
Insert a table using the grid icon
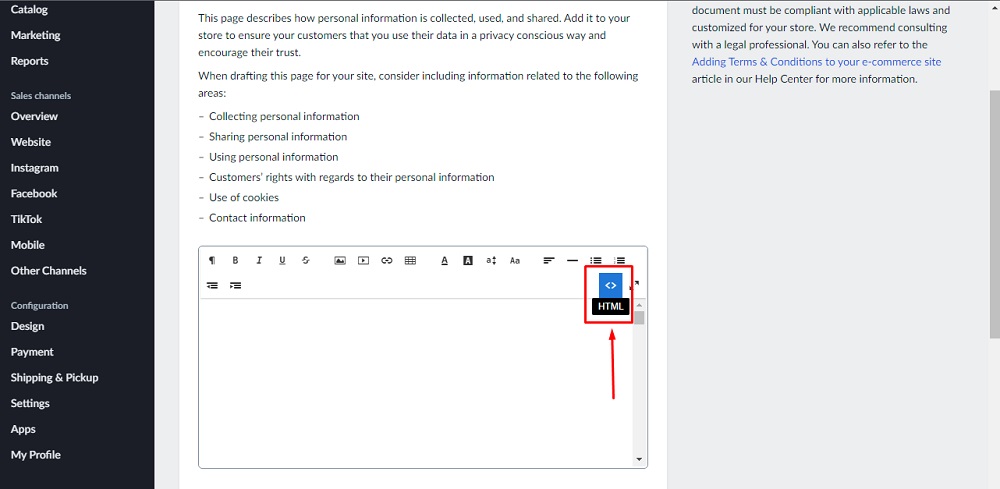point(410,260)
